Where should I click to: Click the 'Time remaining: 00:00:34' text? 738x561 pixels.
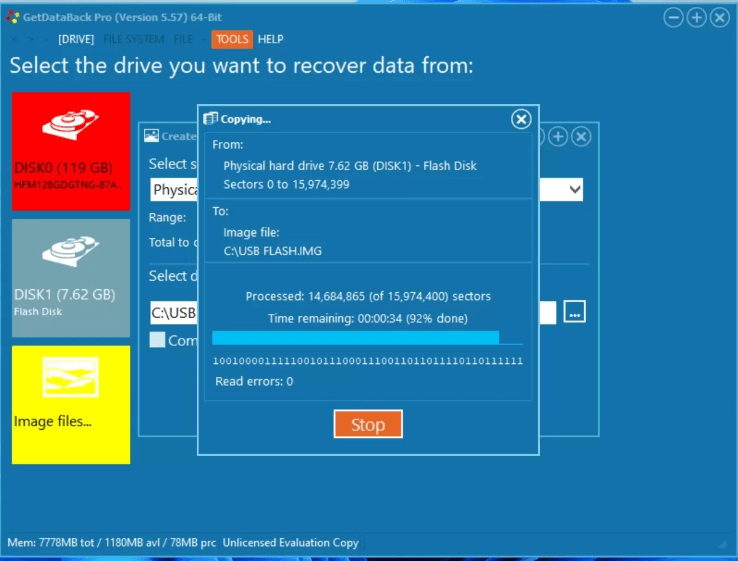(x=335, y=319)
